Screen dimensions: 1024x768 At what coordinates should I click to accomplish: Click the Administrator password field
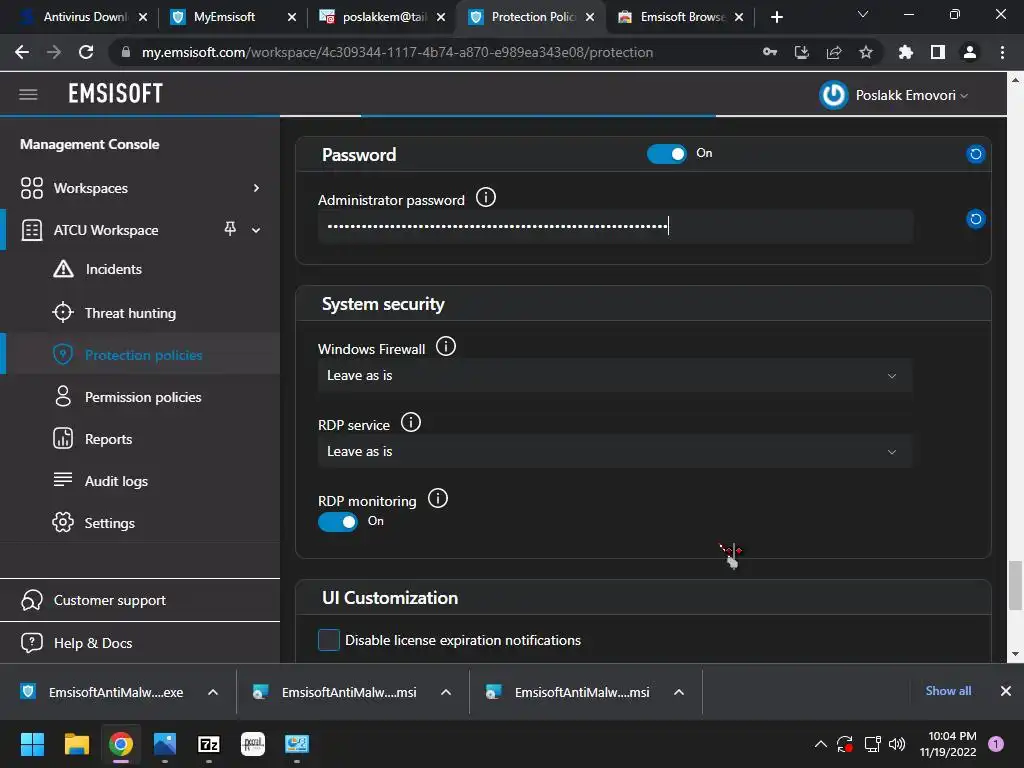tap(615, 227)
